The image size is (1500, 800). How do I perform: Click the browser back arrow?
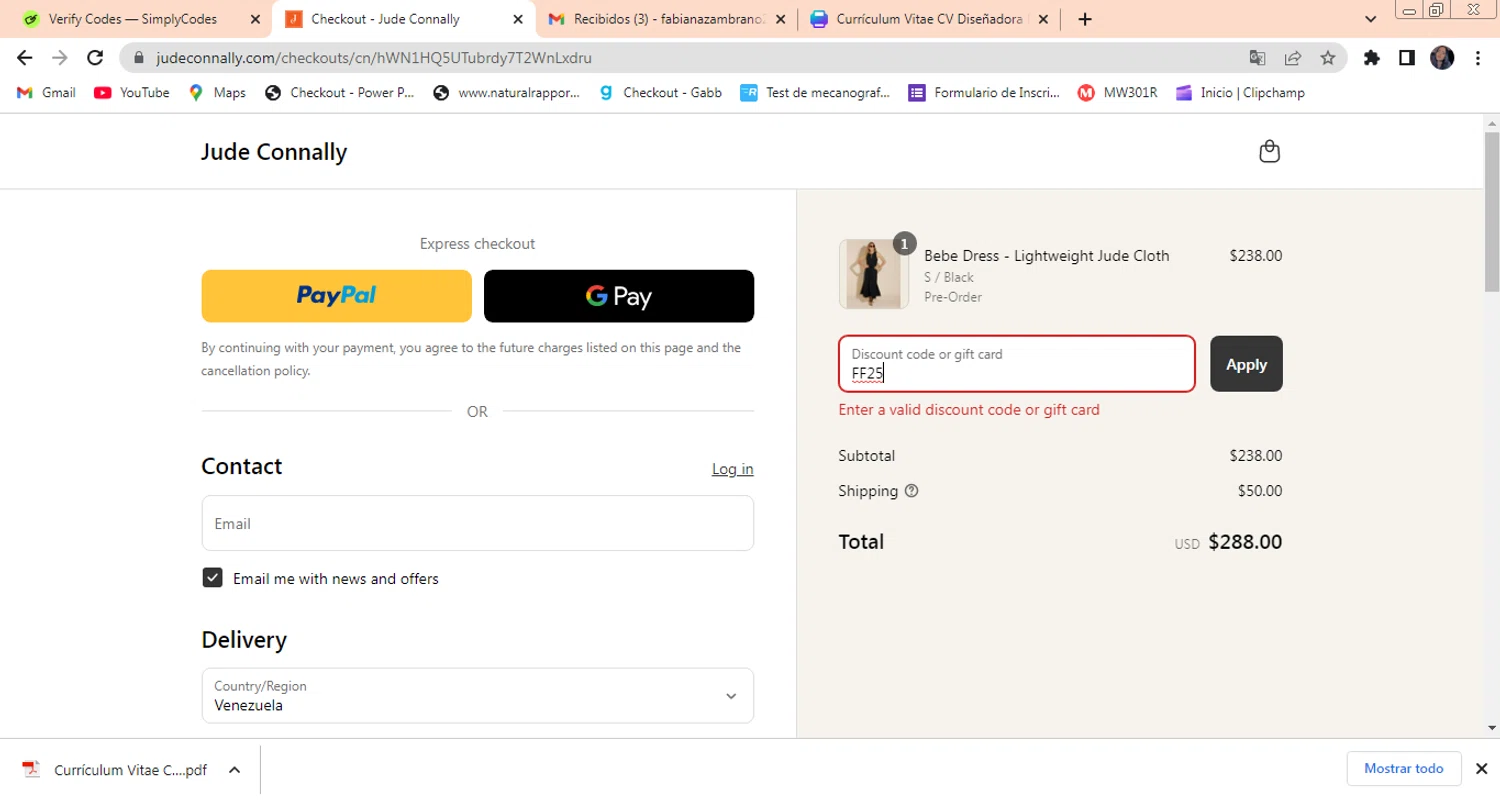(25, 58)
